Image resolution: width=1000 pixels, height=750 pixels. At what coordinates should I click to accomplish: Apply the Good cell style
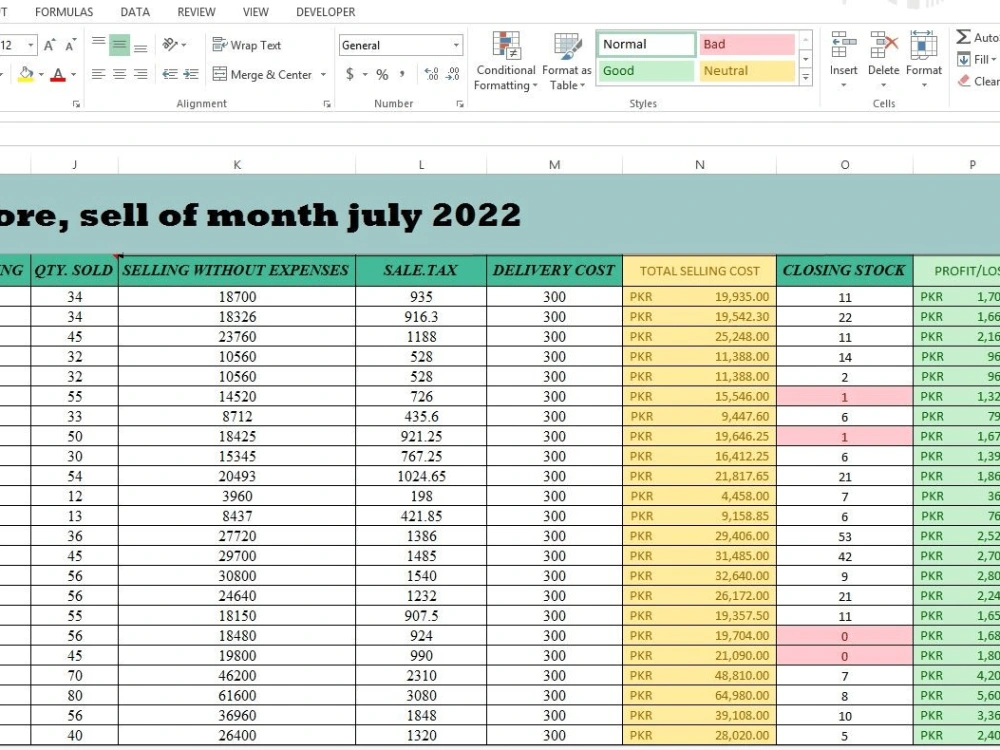click(647, 71)
